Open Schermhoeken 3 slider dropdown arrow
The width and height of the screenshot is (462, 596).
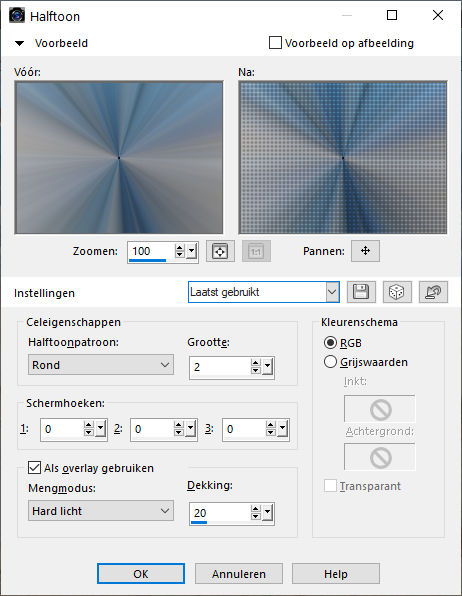coord(283,429)
